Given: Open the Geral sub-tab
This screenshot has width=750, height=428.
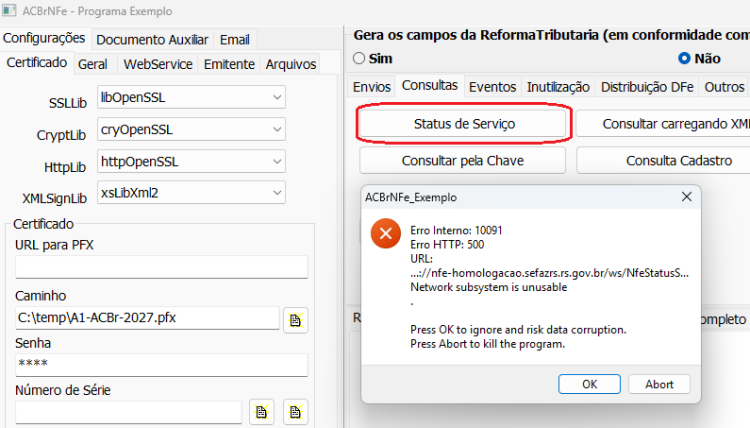Looking at the screenshot, I should point(93,64).
